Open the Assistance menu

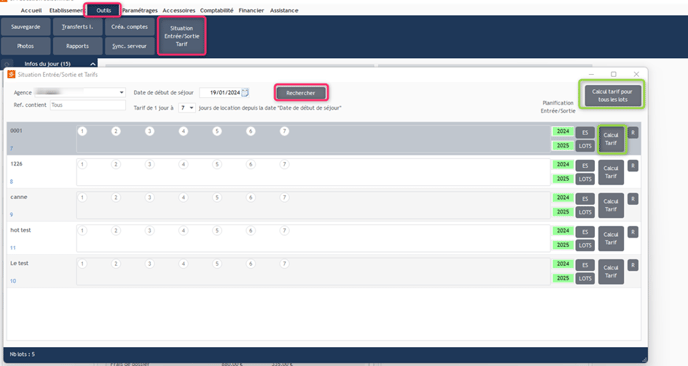click(x=284, y=10)
